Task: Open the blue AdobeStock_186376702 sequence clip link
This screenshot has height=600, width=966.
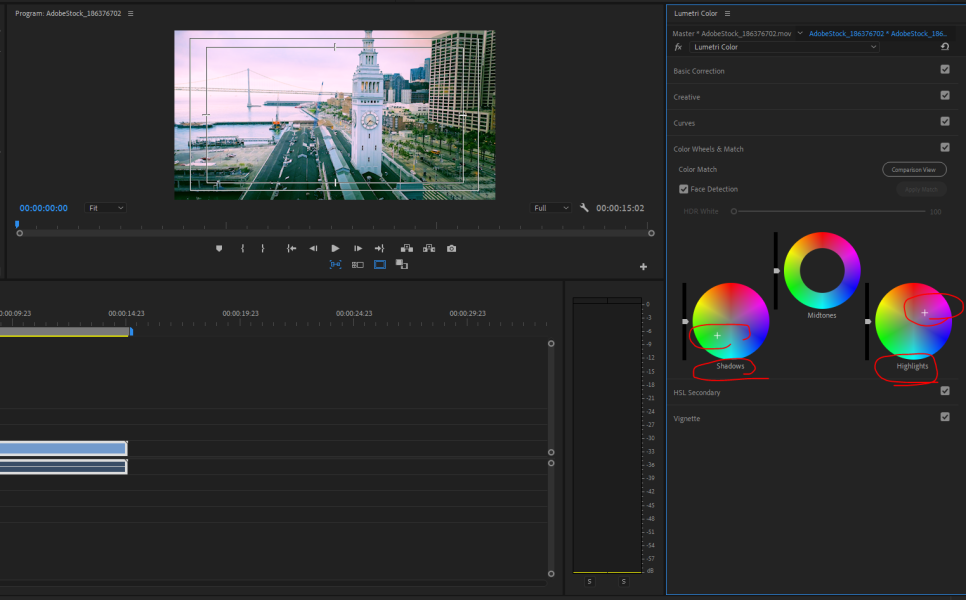Action: click(878, 33)
